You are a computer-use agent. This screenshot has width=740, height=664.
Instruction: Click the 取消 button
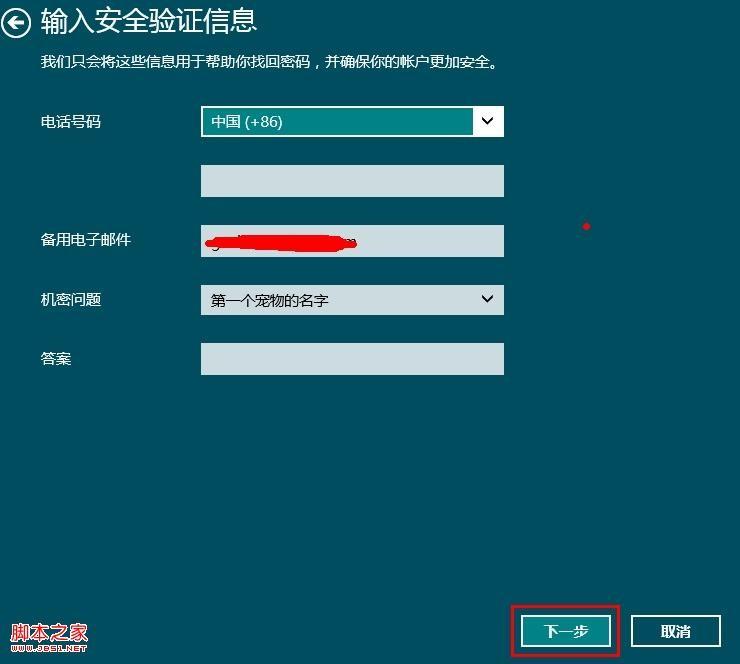[675, 631]
